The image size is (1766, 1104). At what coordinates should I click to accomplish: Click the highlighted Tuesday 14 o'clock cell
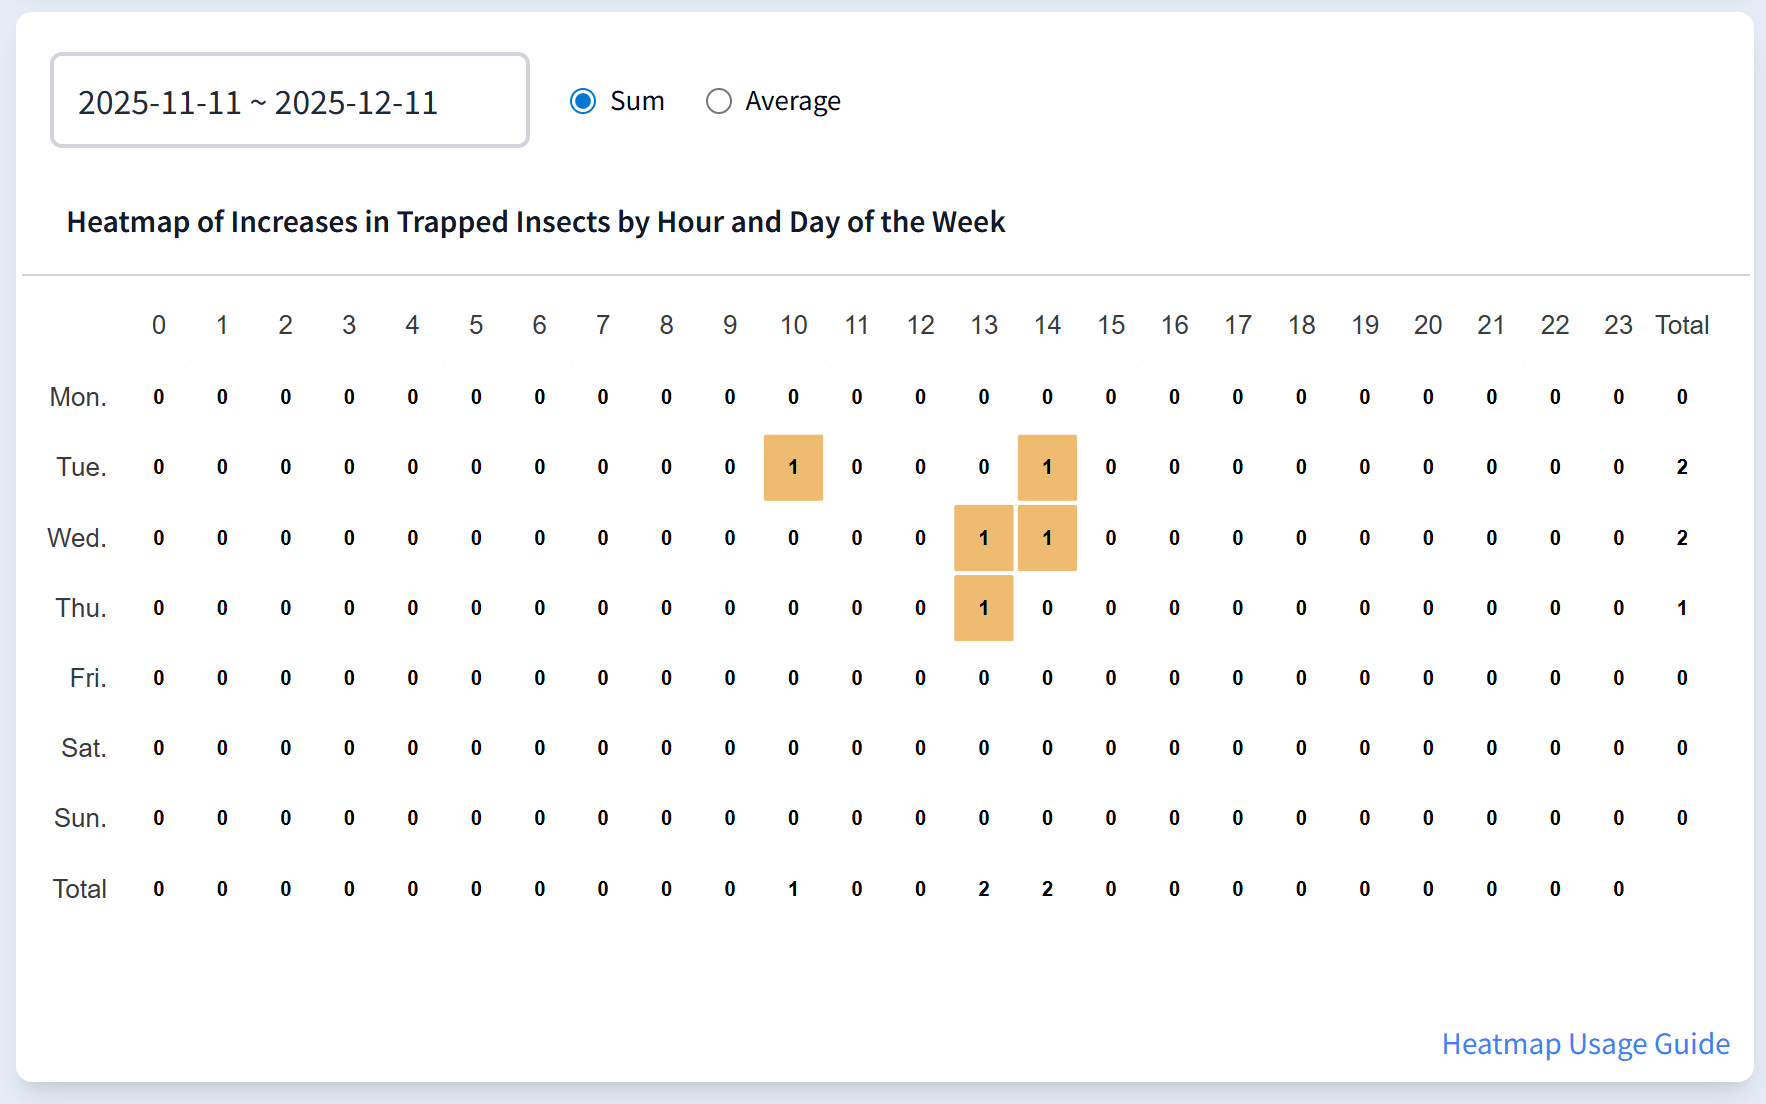tap(1047, 467)
